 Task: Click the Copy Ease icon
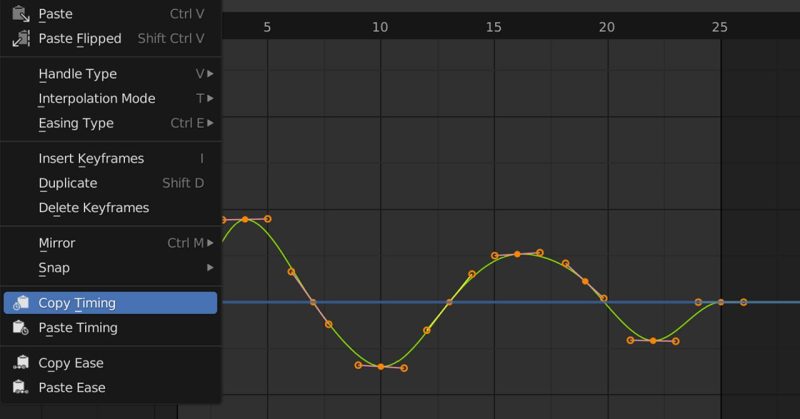pyautogui.click(x=20, y=363)
